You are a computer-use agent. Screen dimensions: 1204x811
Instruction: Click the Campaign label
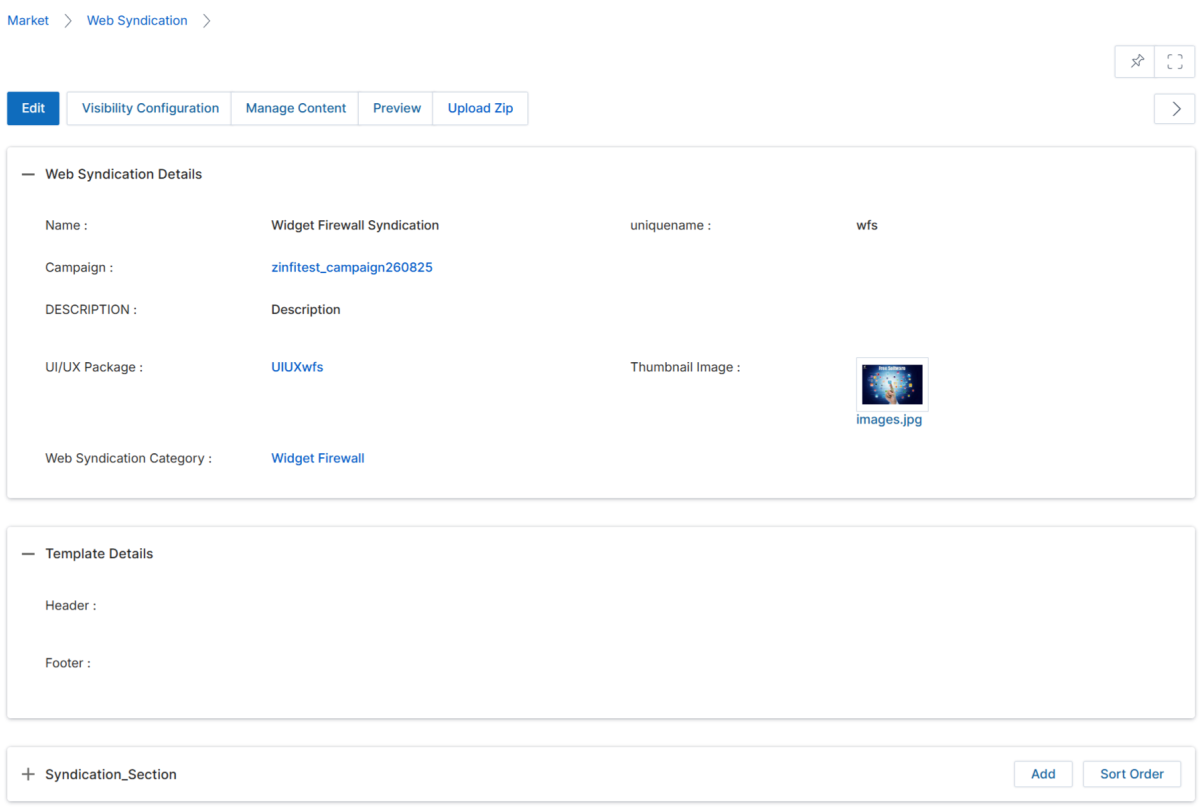(79, 267)
